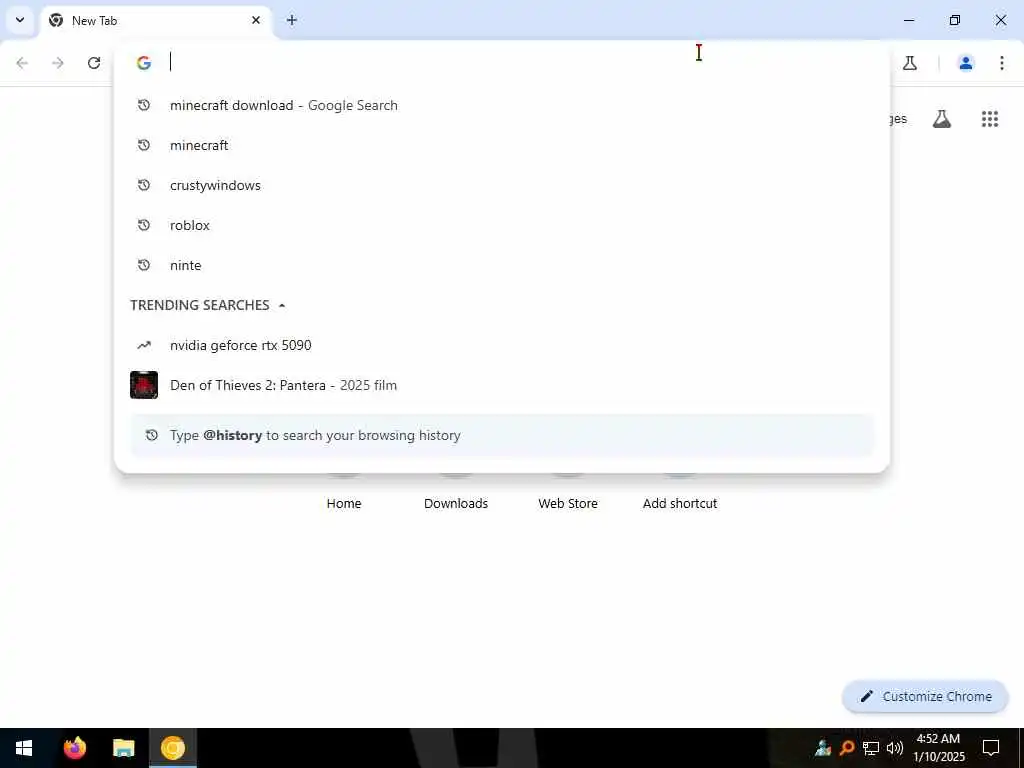
Task: Open the tab search dropdown arrow
Action: 20,20
